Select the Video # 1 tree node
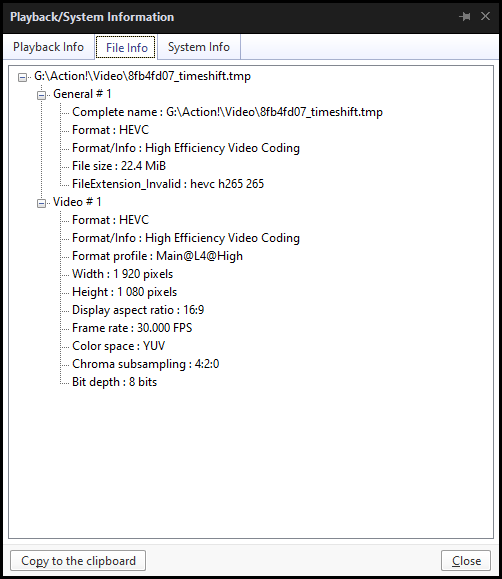This screenshot has width=502, height=579. click(77, 202)
